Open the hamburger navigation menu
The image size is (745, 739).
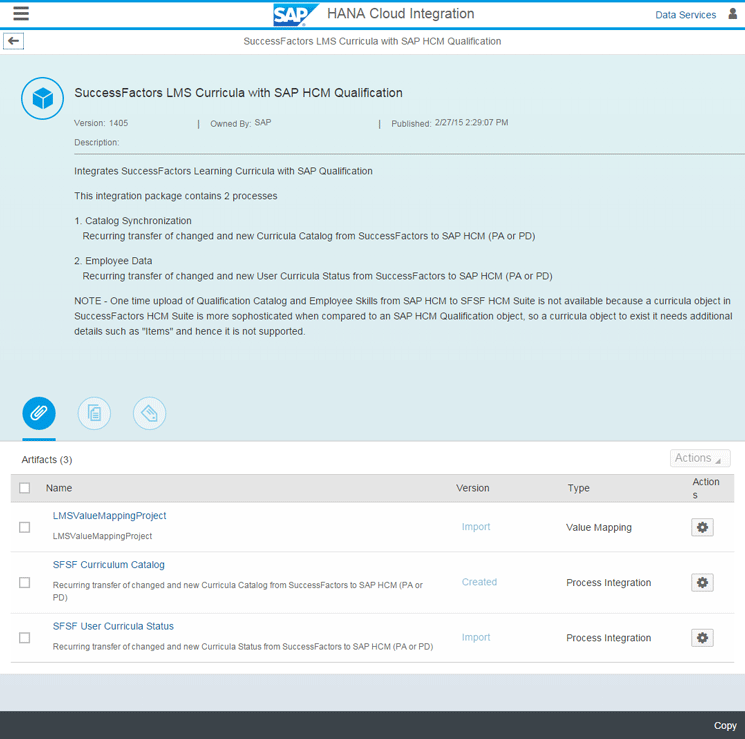click(20, 14)
